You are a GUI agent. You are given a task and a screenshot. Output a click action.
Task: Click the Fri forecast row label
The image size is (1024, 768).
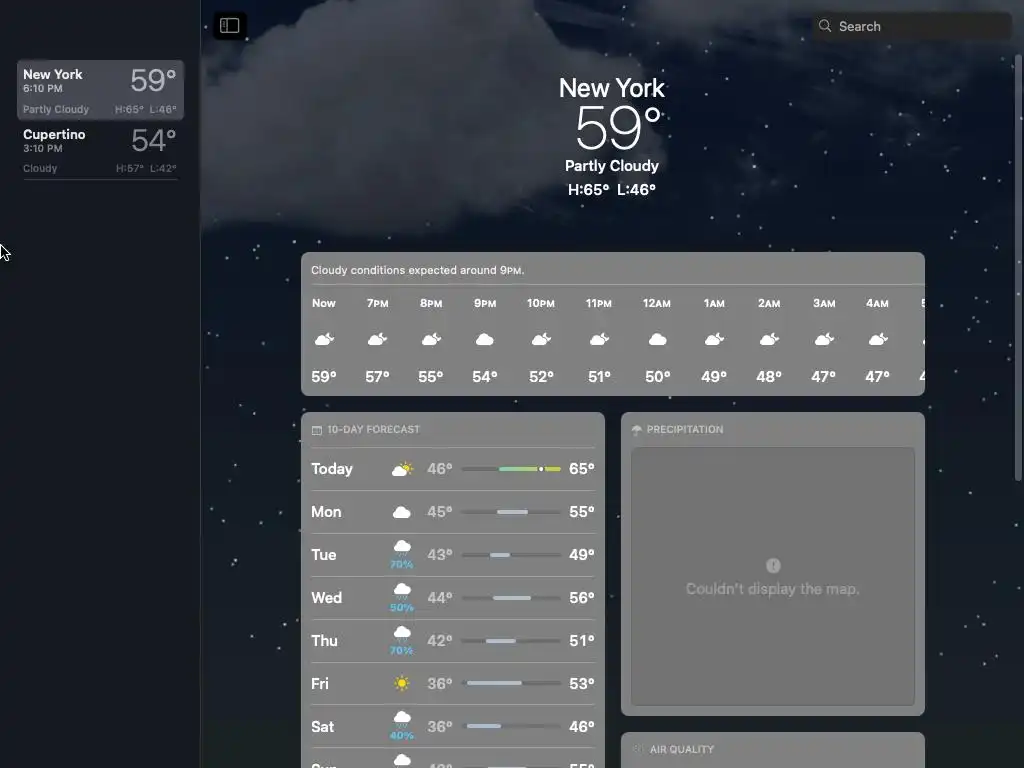319,684
